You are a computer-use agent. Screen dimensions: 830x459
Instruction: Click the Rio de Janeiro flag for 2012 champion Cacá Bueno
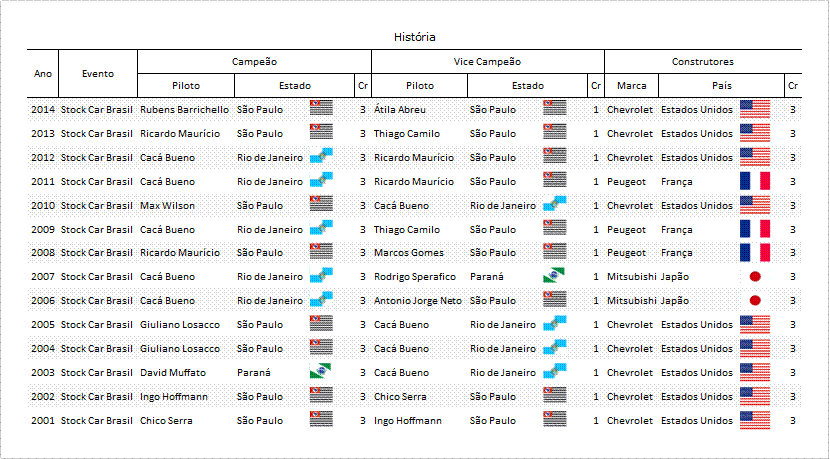pyautogui.click(x=321, y=156)
